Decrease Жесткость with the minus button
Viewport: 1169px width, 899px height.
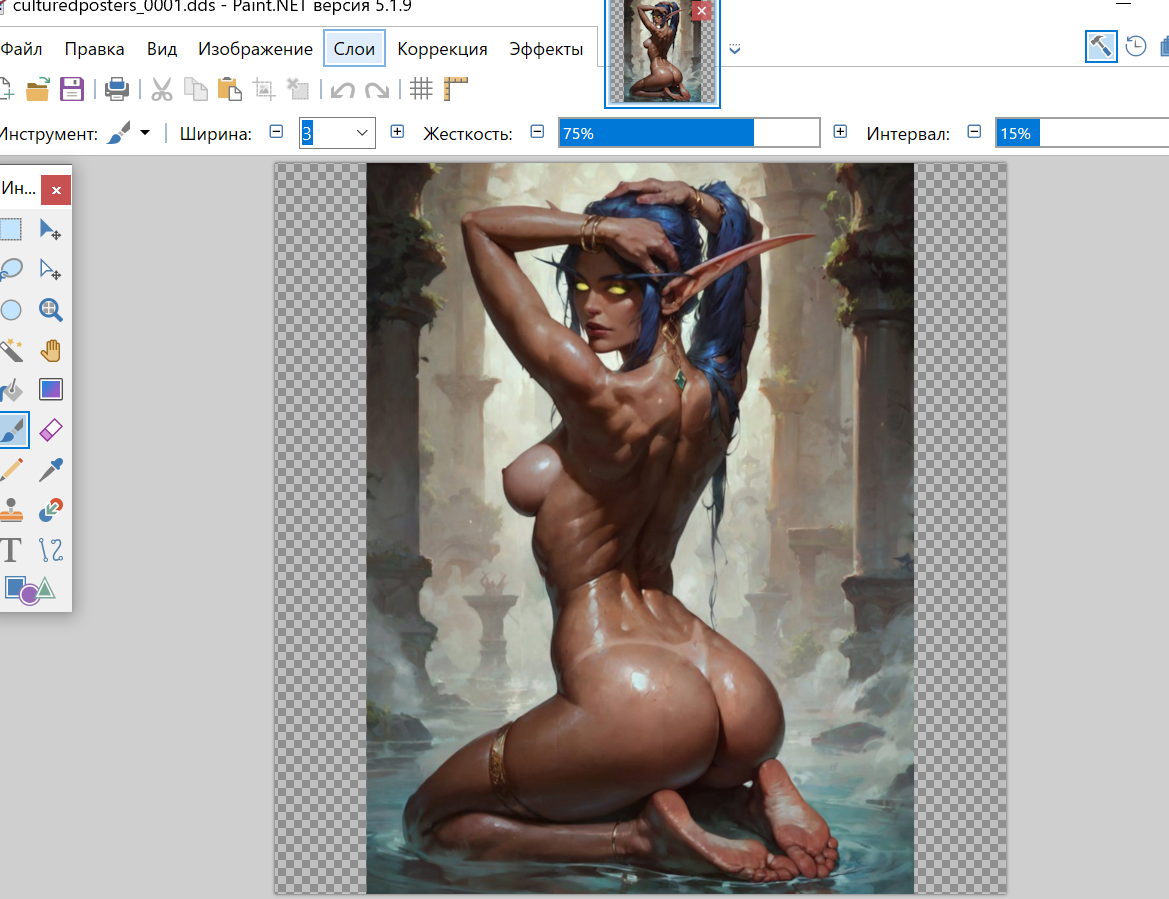tap(537, 132)
